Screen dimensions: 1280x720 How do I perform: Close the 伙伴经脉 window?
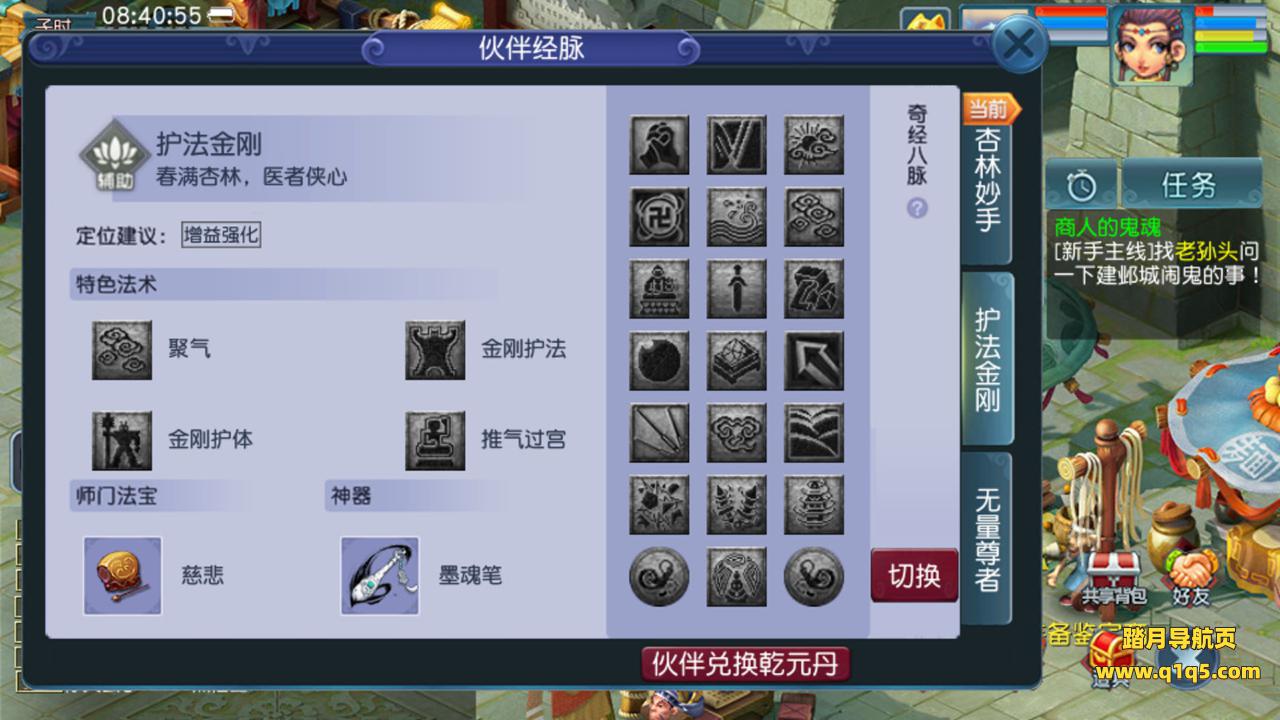click(1019, 45)
